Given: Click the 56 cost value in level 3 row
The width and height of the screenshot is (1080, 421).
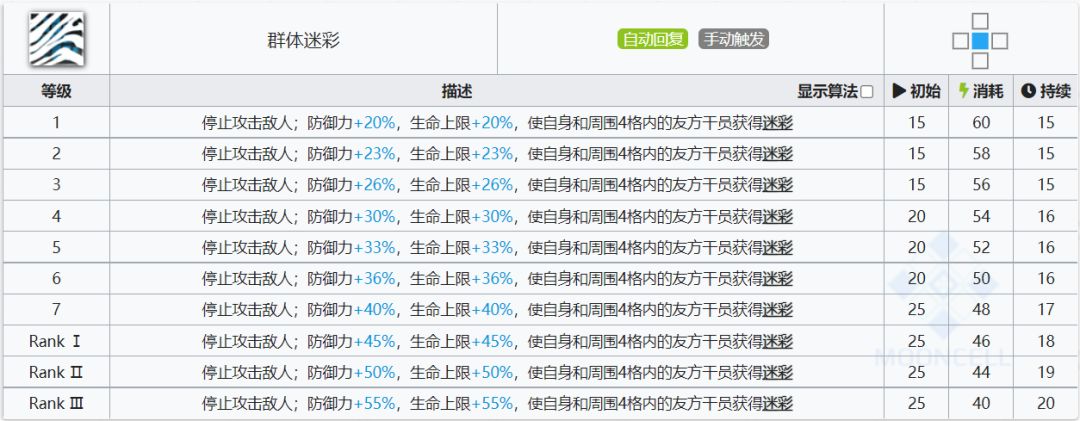Looking at the screenshot, I should [x=981, y=185].
